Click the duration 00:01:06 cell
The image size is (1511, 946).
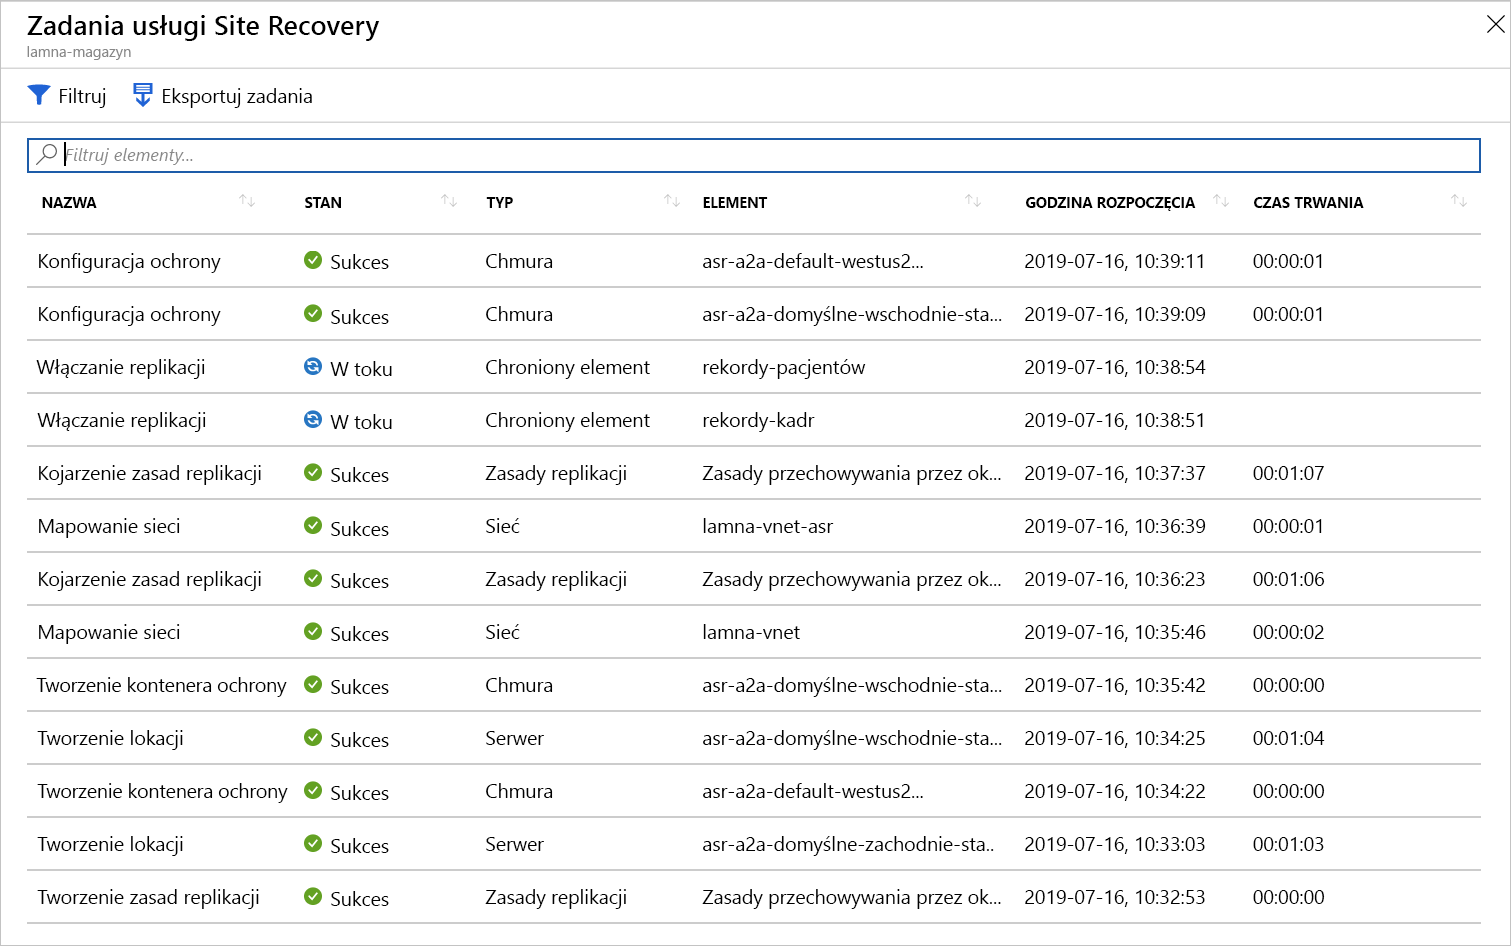point(1288,579)
